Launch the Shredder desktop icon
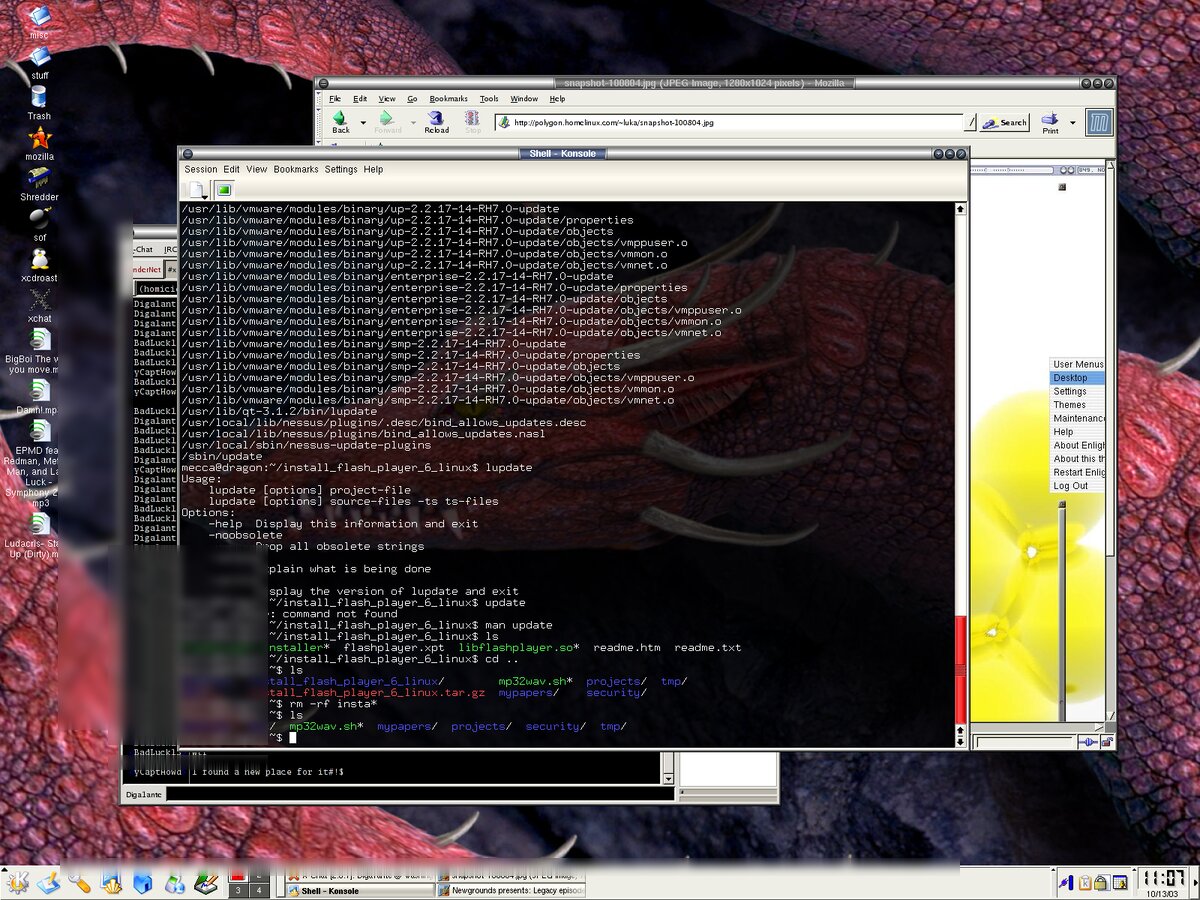Image resolution: width=1200 pixels, height=900 pixels. pyautogui.click(x=40, y=178)
